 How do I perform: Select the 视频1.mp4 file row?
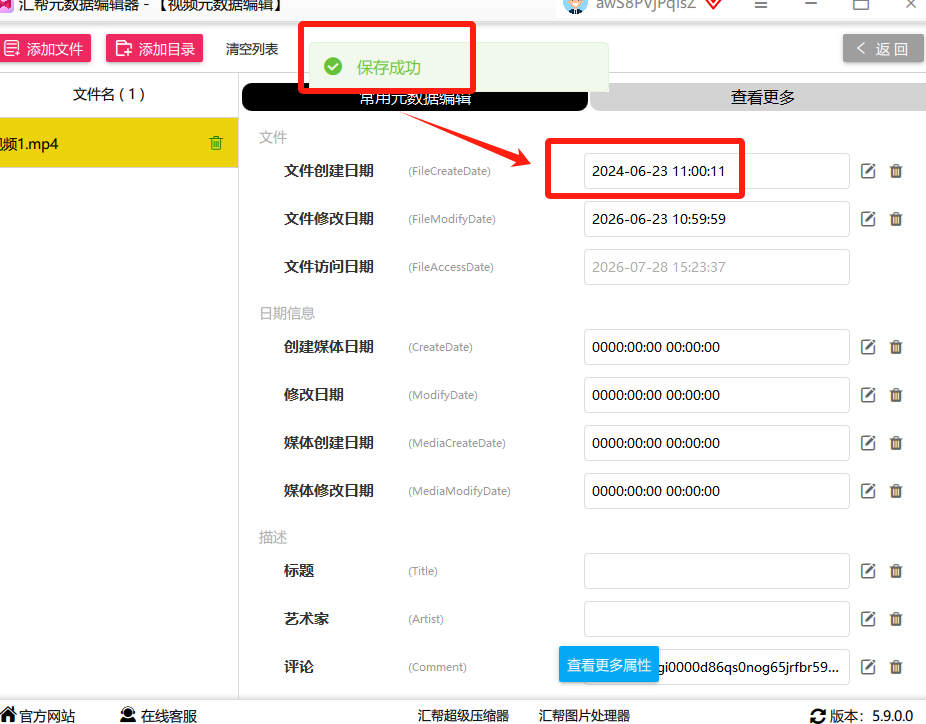118,143
